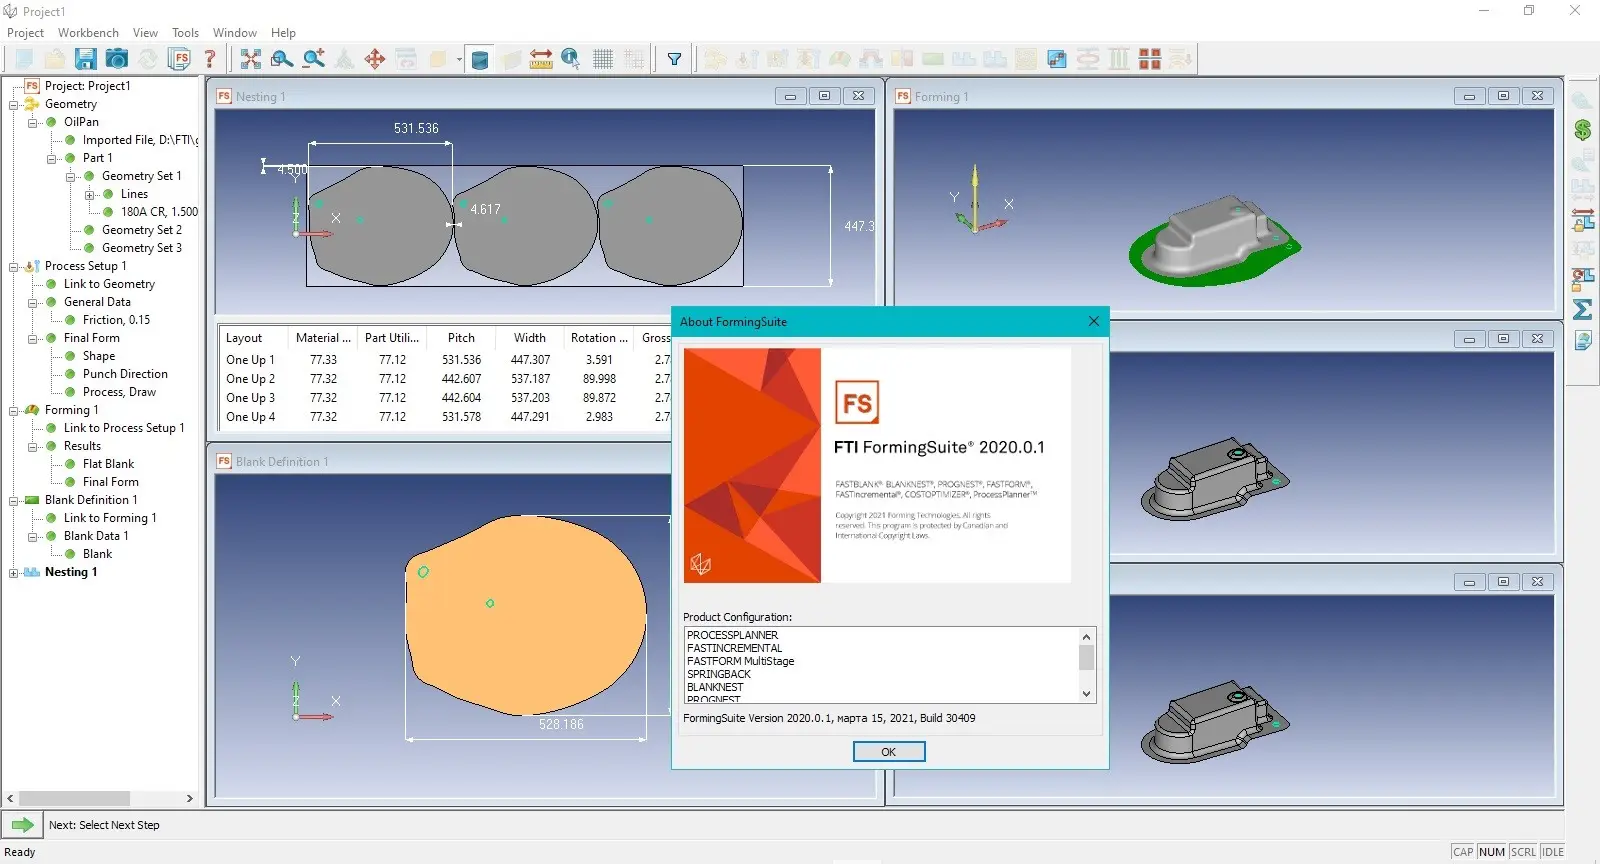Click the project tree horizontal scrollbar thumb
Screen dimensions: 1600x864
point(74,798)
